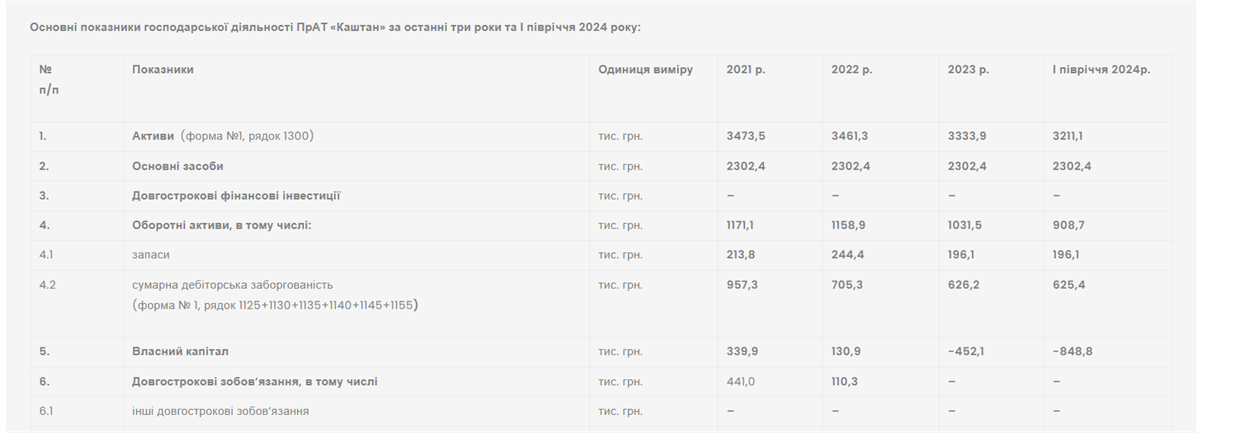Select the -848,8 equity value
Screen dimensions: 1250x433
pos(1072,352)
